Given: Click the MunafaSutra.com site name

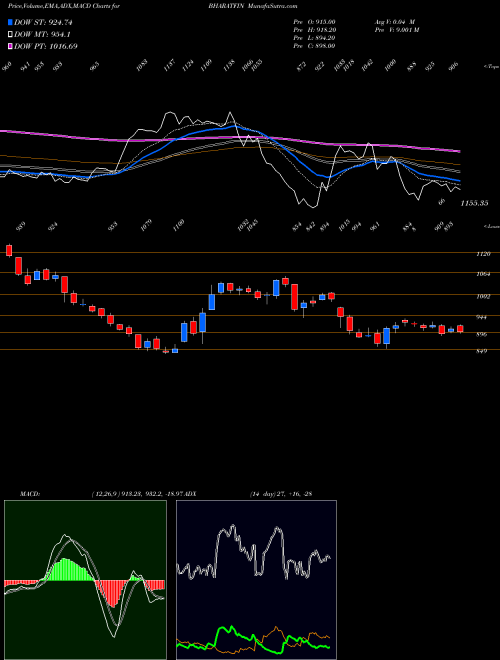Looking at the screenshot, I should click(x=273, y=6).
